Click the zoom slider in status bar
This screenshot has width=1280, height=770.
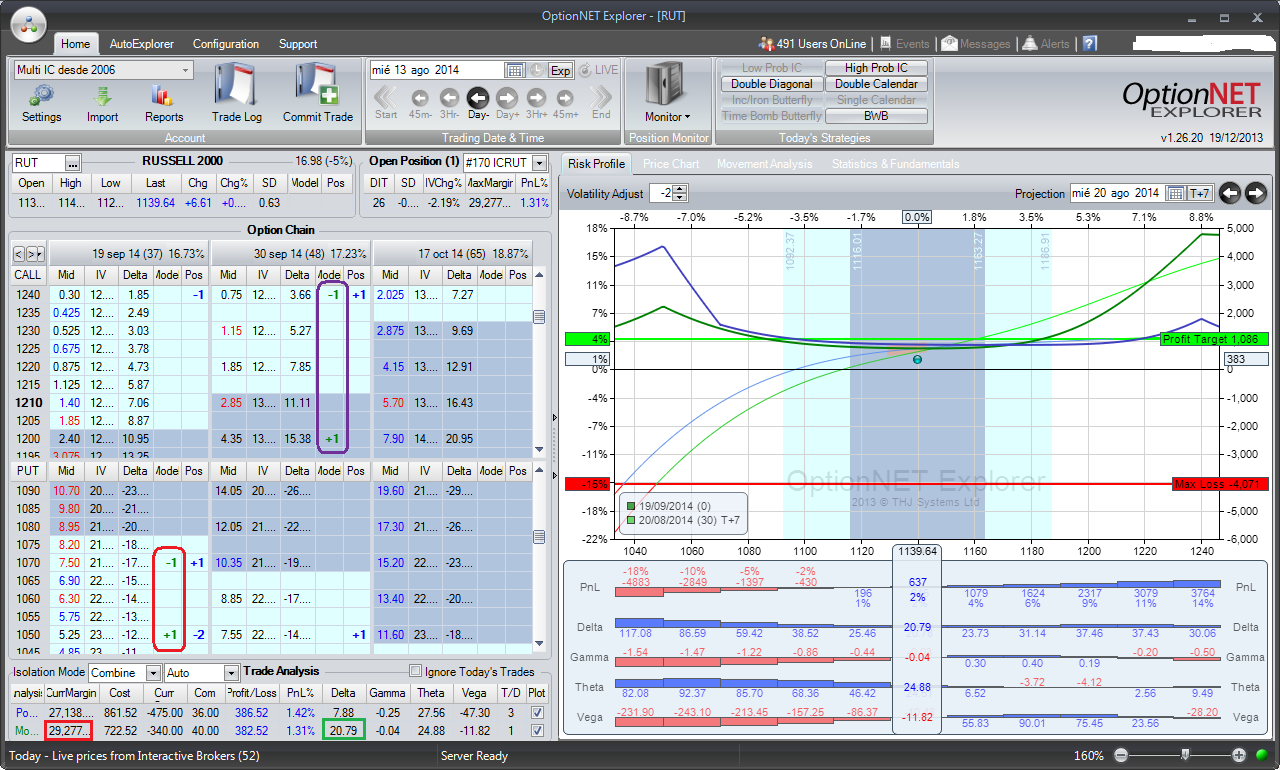click(1185, 755)
